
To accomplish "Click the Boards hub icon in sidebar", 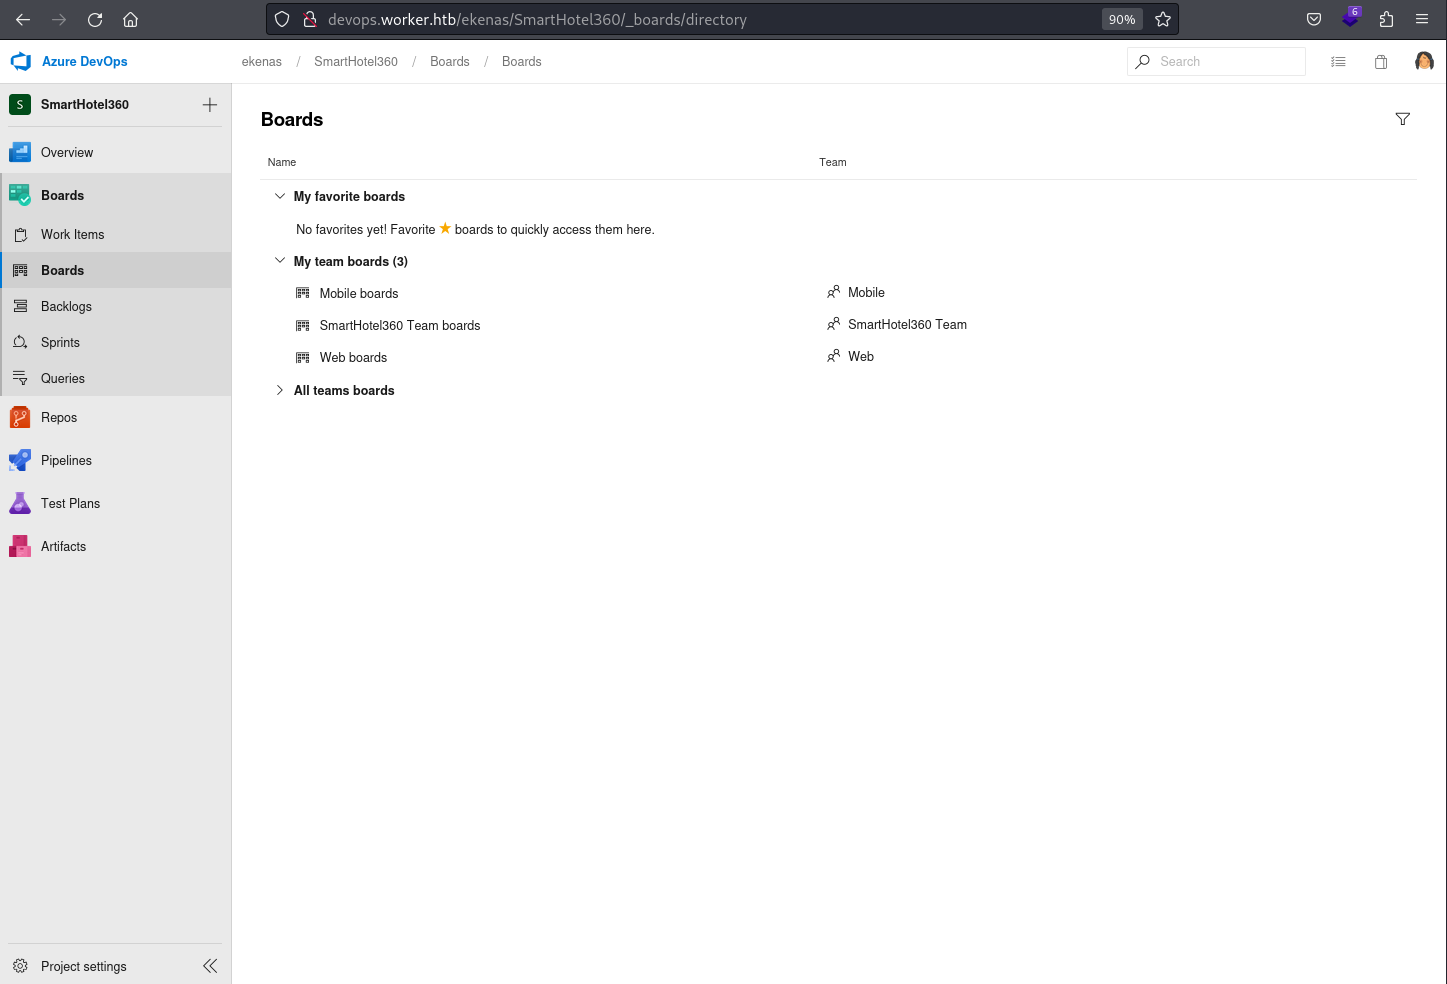I will click(20, 195).
